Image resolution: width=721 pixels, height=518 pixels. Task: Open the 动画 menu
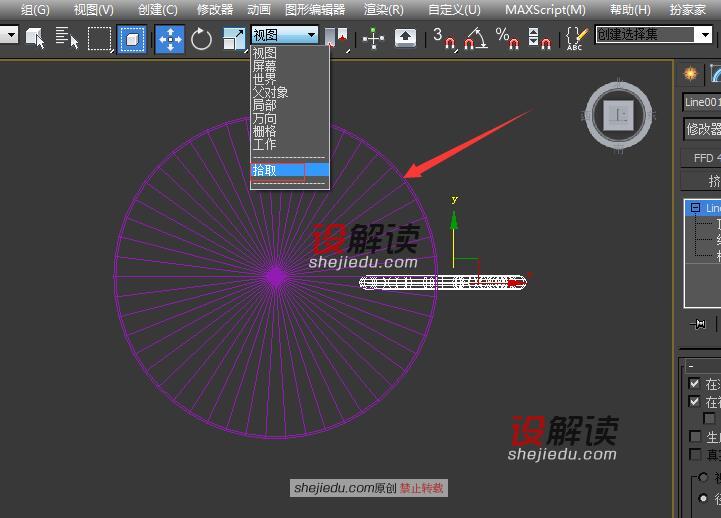[x=259, y=9]
